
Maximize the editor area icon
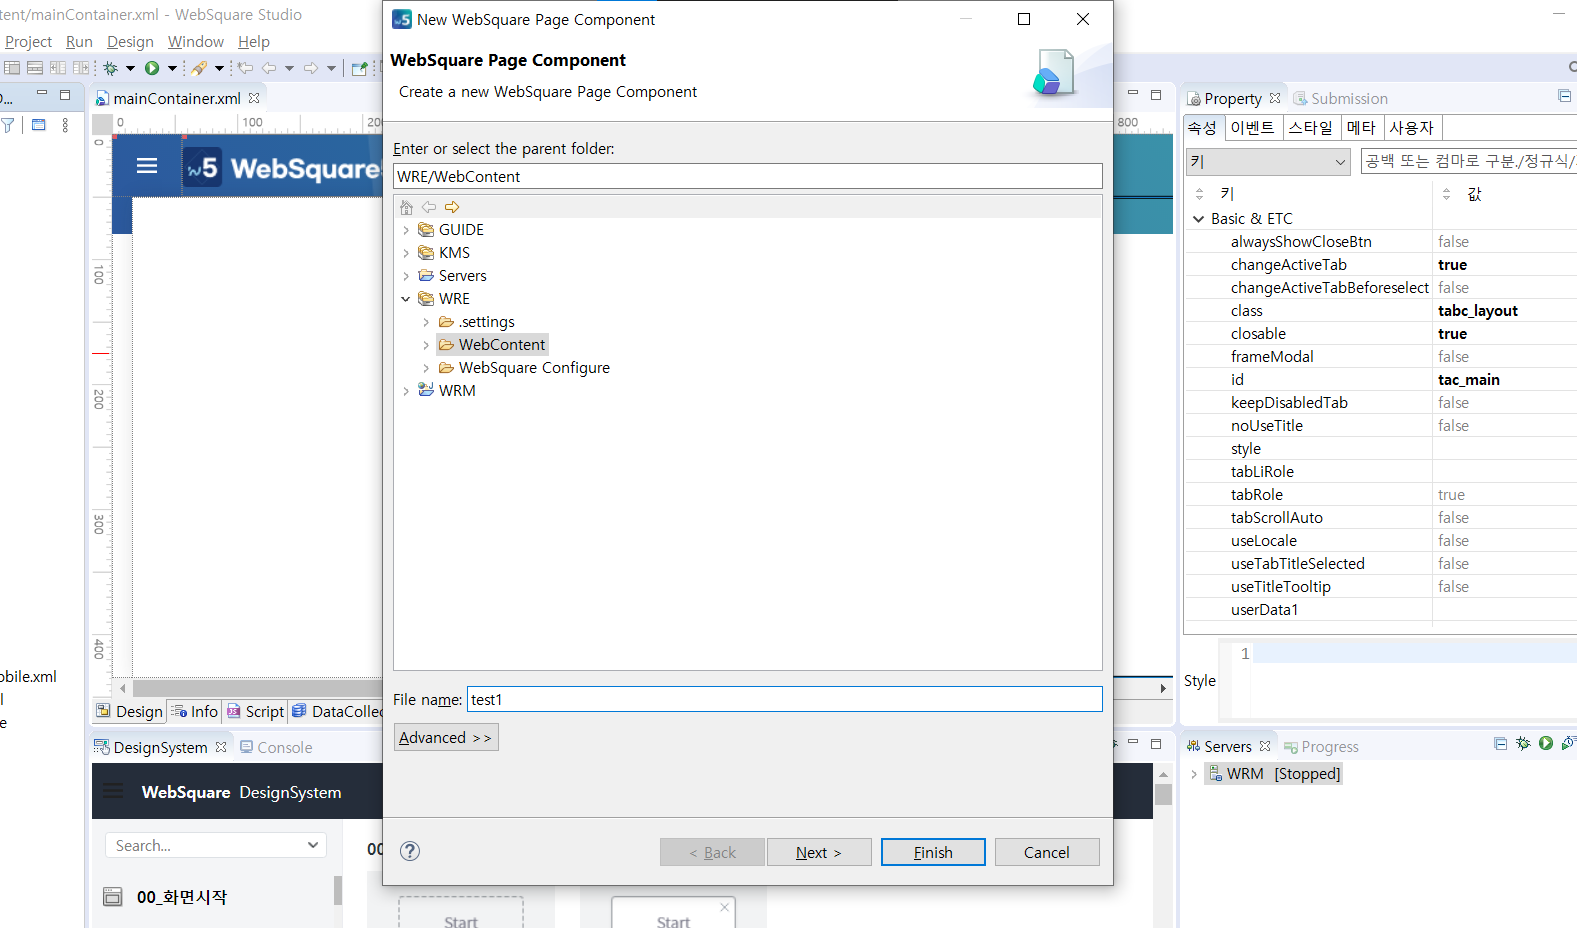coord(1156,95)
